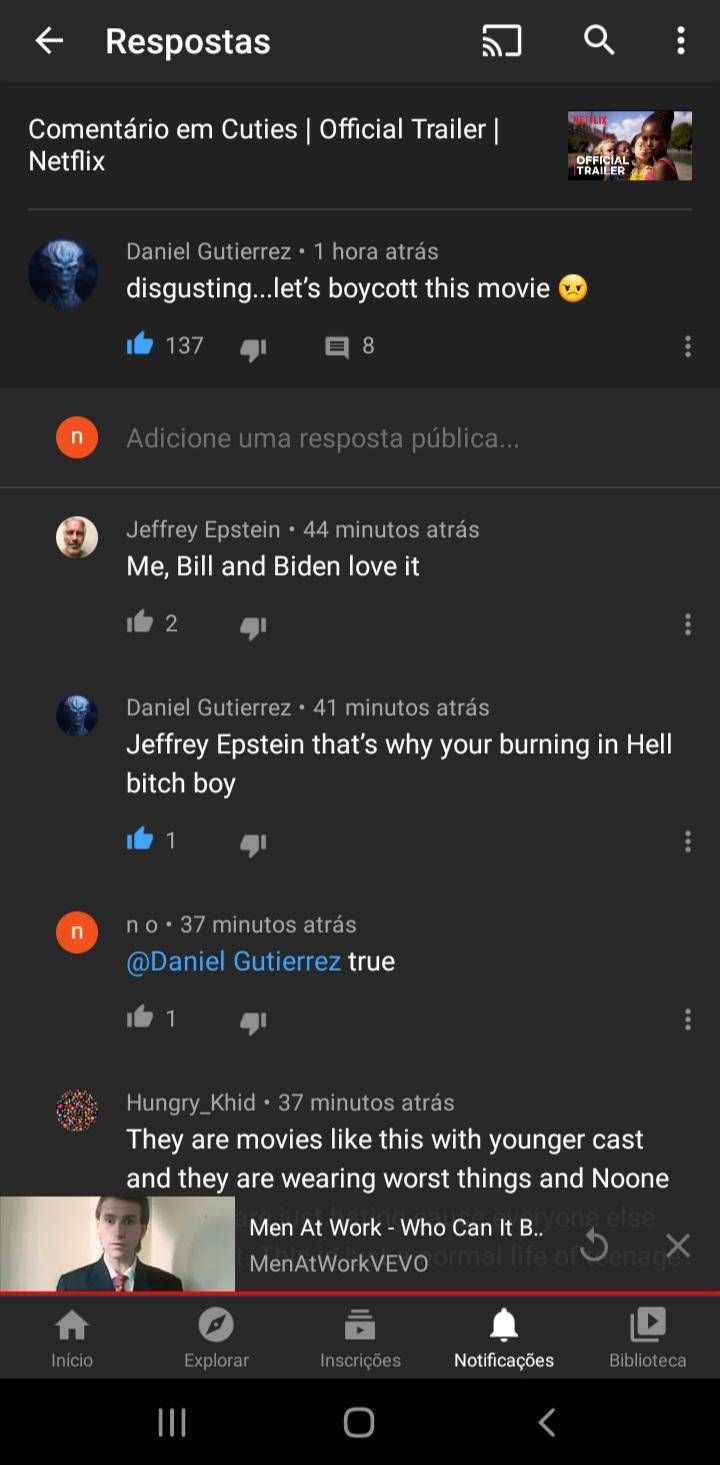
Task: Tap the replies icon showing 8
Action: [x=337, y=347]
